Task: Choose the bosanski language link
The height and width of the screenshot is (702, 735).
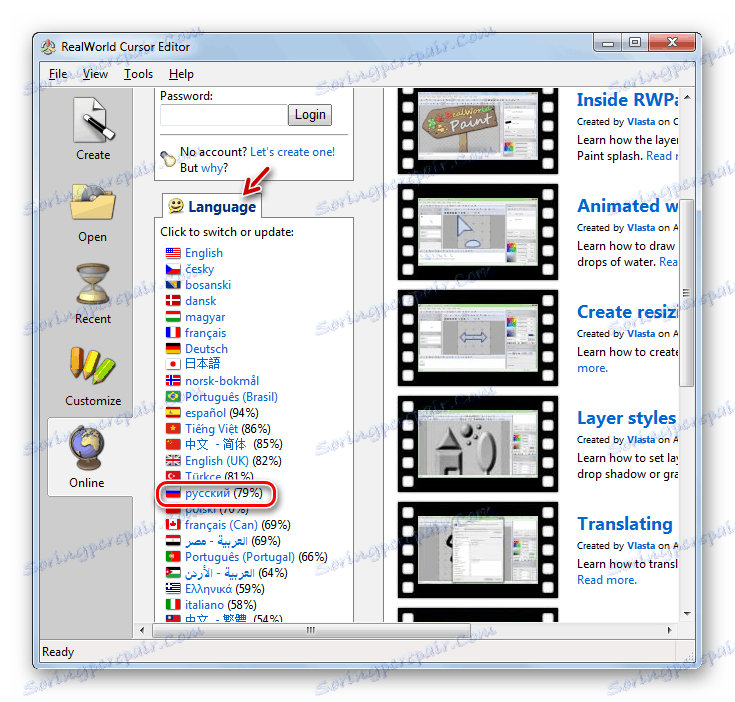Action: (x=208, y=285)
